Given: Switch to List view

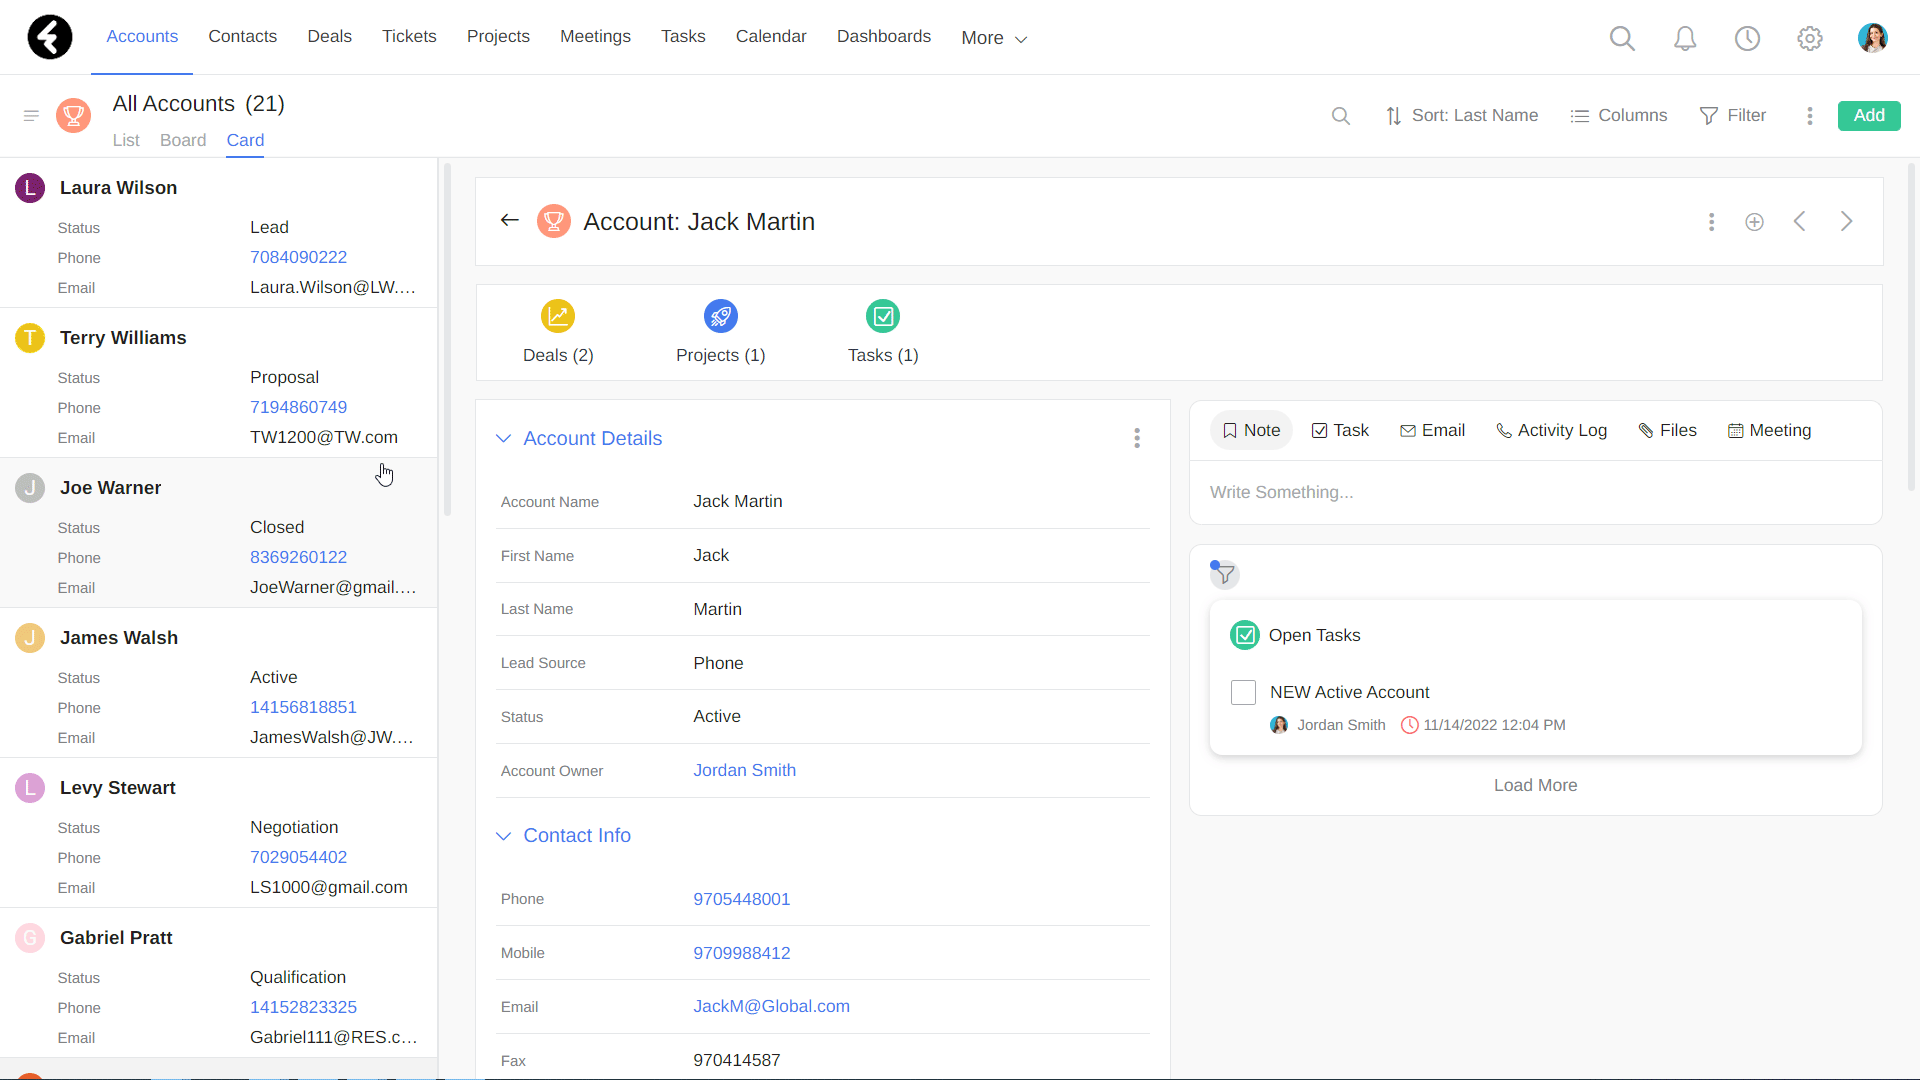Looking at the screenshot, I should pos(126,141).
